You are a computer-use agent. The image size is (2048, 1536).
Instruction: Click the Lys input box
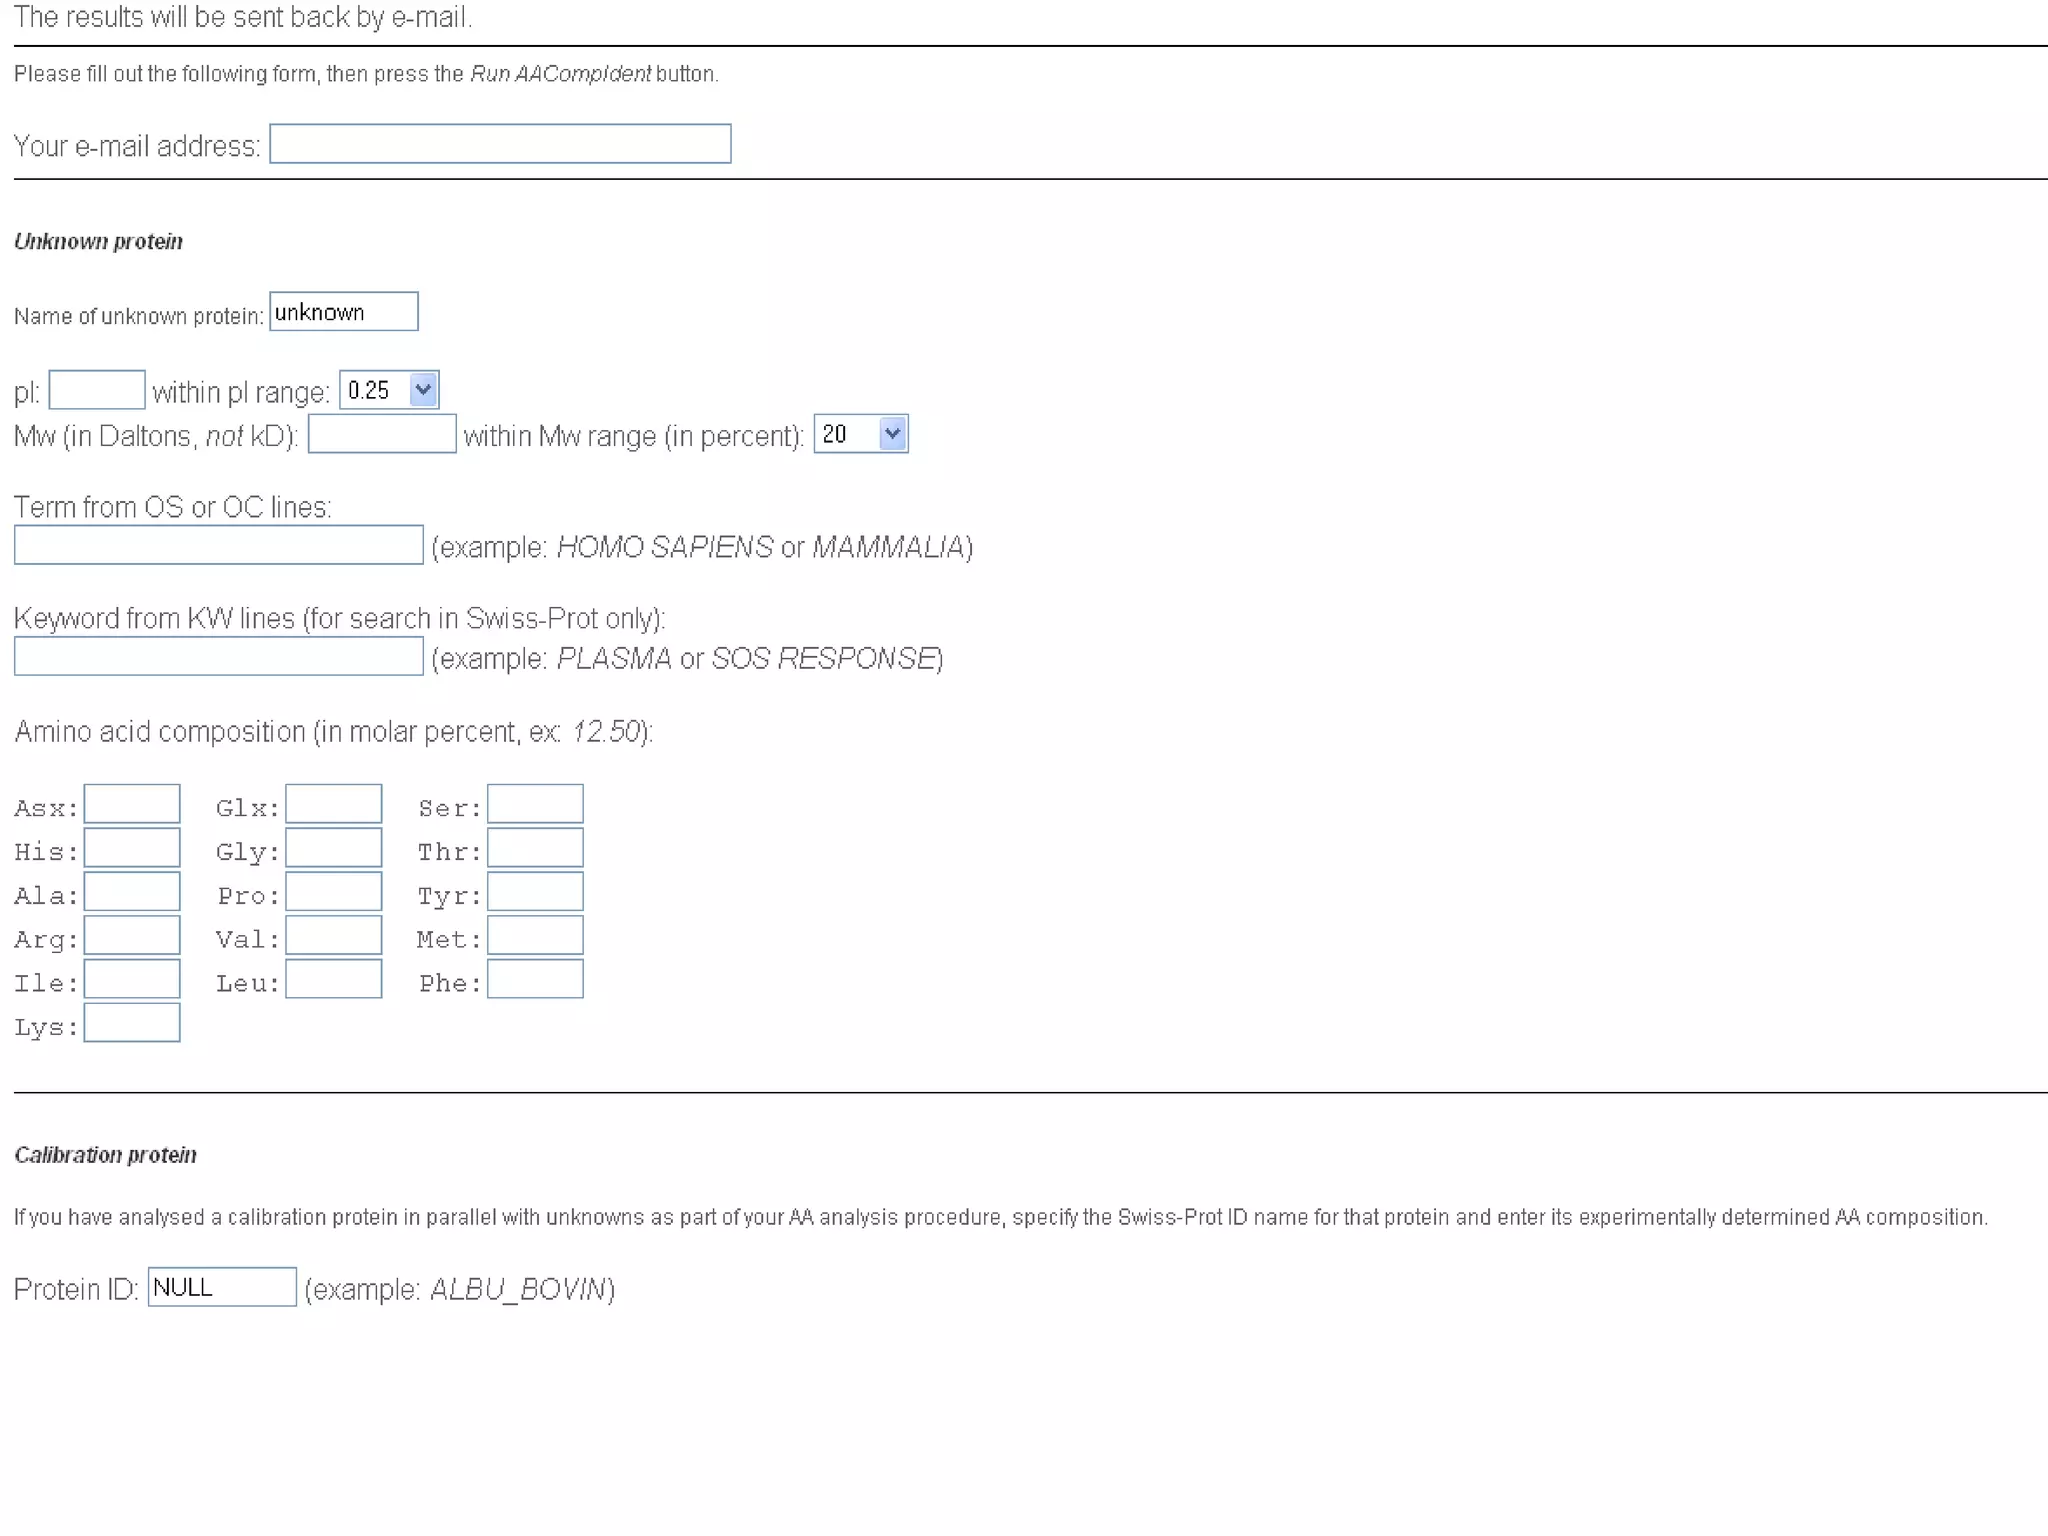click(132, 1024)
